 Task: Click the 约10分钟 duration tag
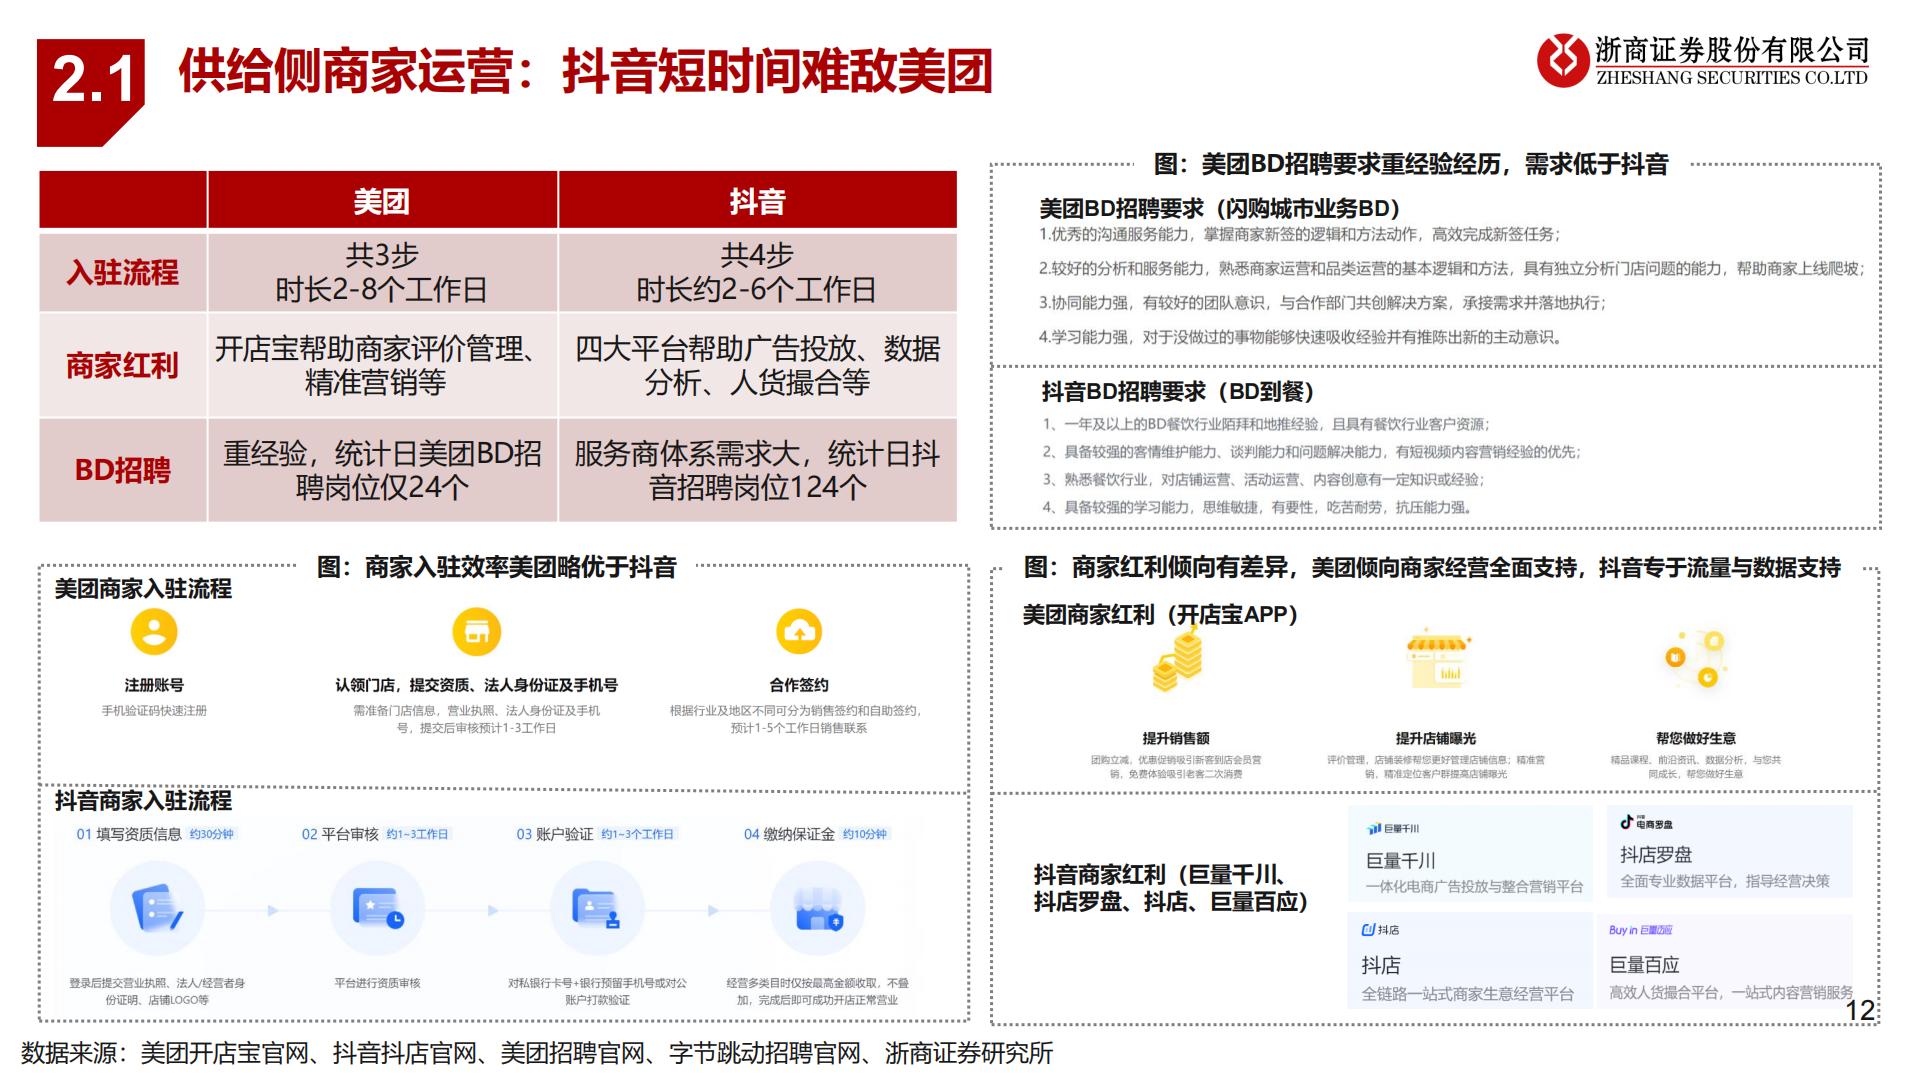click(865, 834)
